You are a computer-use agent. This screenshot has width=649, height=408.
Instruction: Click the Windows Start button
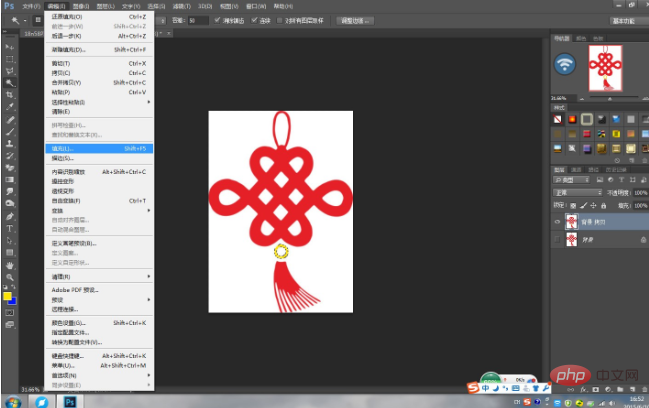pyautogui.click(x=13, y=402)
